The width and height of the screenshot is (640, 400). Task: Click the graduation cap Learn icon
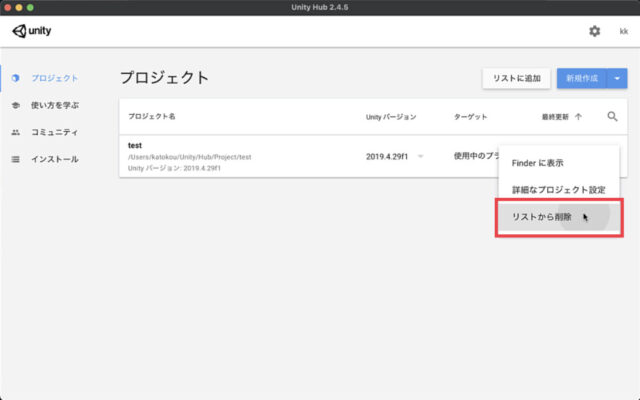(16, 105)
